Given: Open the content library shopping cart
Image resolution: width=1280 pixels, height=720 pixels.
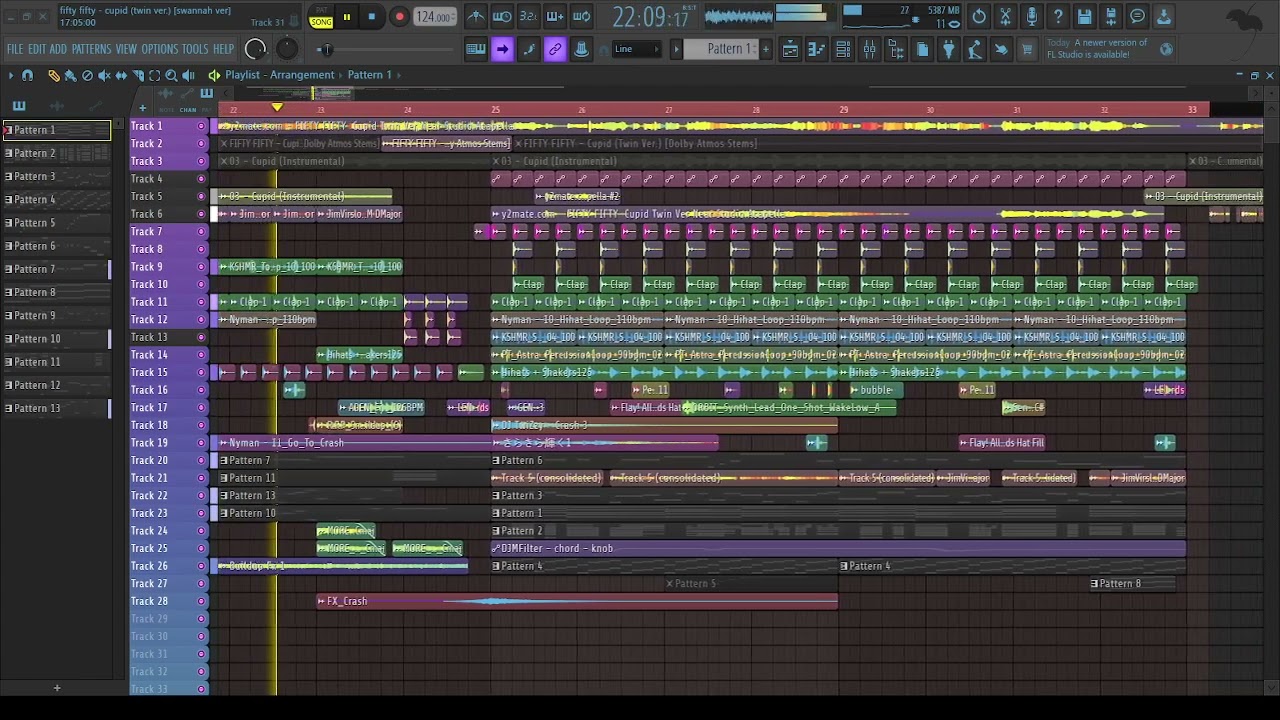Looking at the screenshot, I should tap(1027, 49).
